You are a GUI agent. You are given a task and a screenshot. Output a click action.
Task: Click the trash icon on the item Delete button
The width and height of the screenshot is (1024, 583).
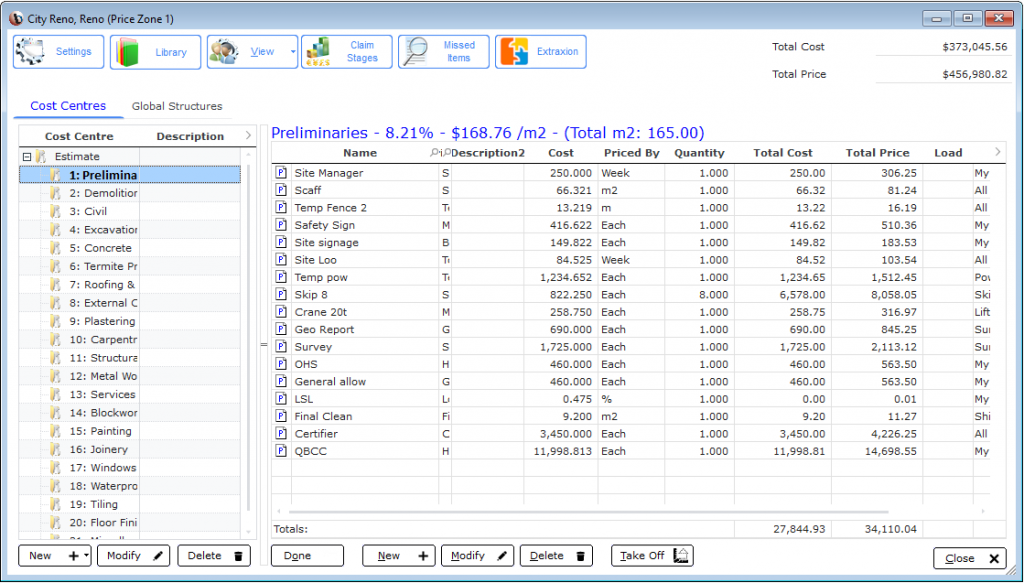pyautogui.click(x=582, y=555)
